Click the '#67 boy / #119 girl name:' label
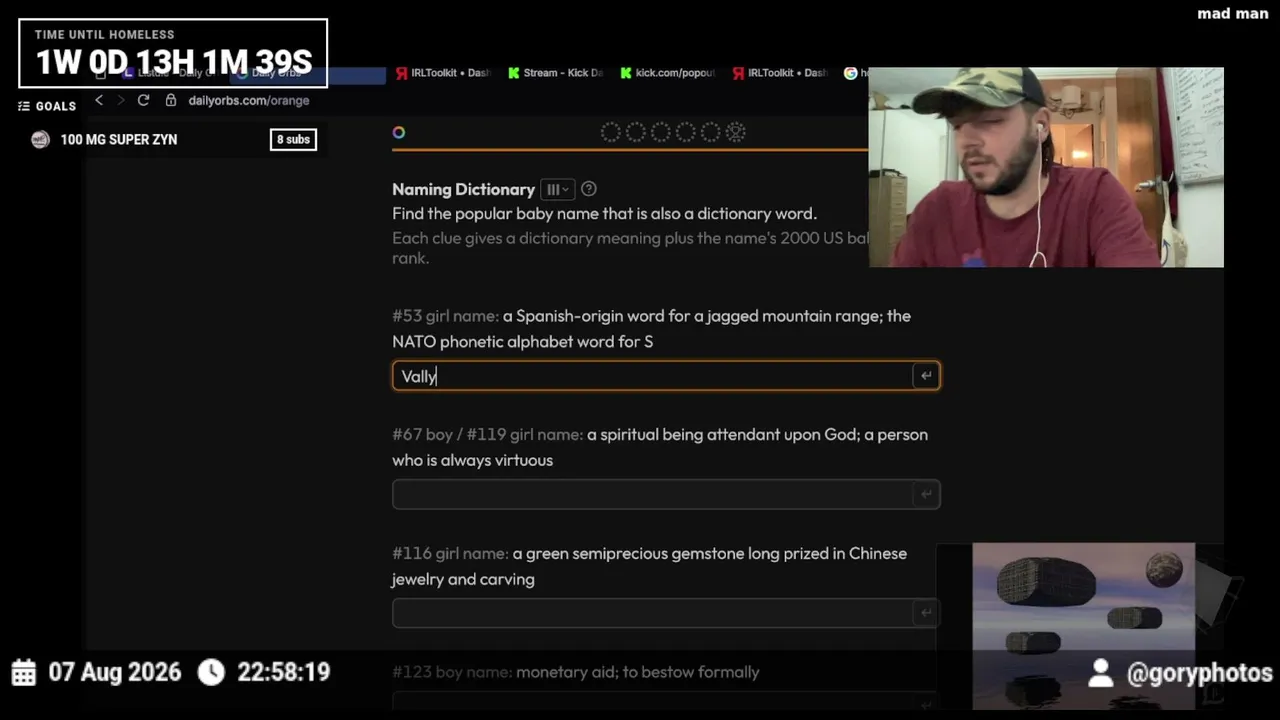This screenshot has width=1280, height=720. click(x=487, y=434)
